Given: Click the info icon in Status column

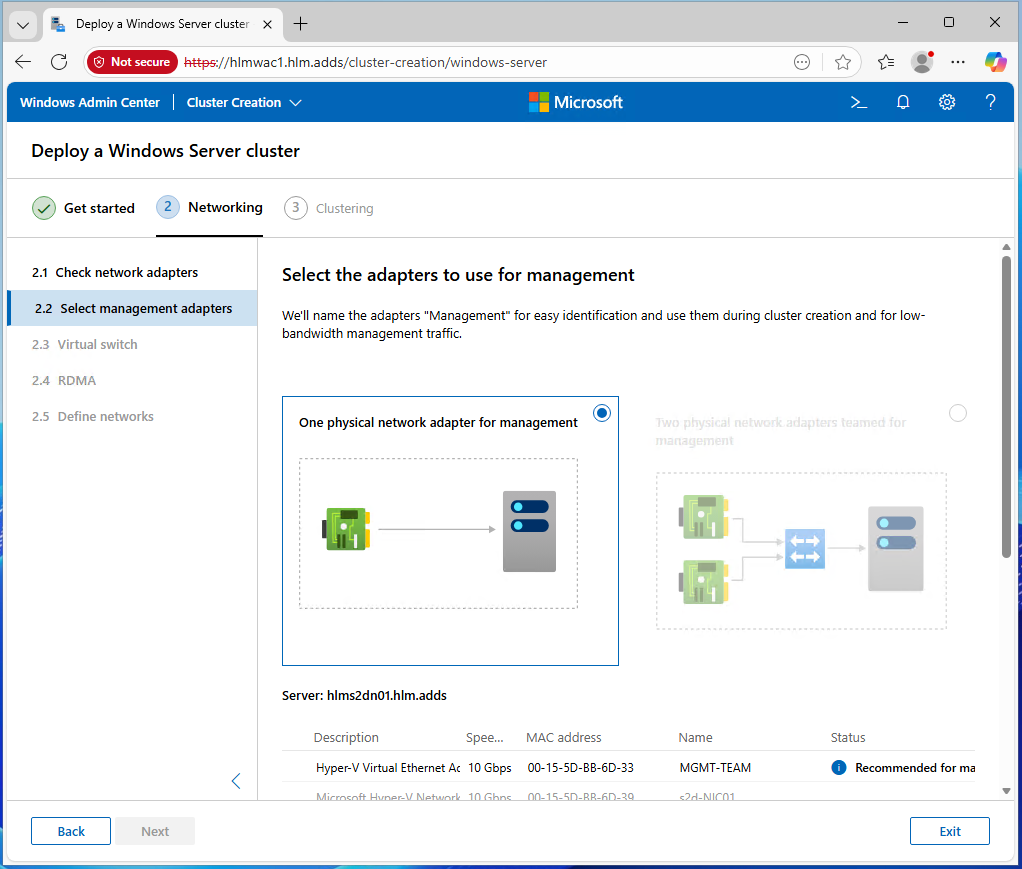Looking at the screenshot, I should (839, 768).
